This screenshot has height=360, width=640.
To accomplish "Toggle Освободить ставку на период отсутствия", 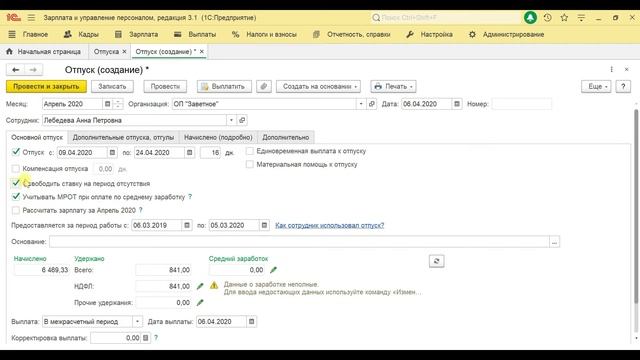I will pos(16,183).
